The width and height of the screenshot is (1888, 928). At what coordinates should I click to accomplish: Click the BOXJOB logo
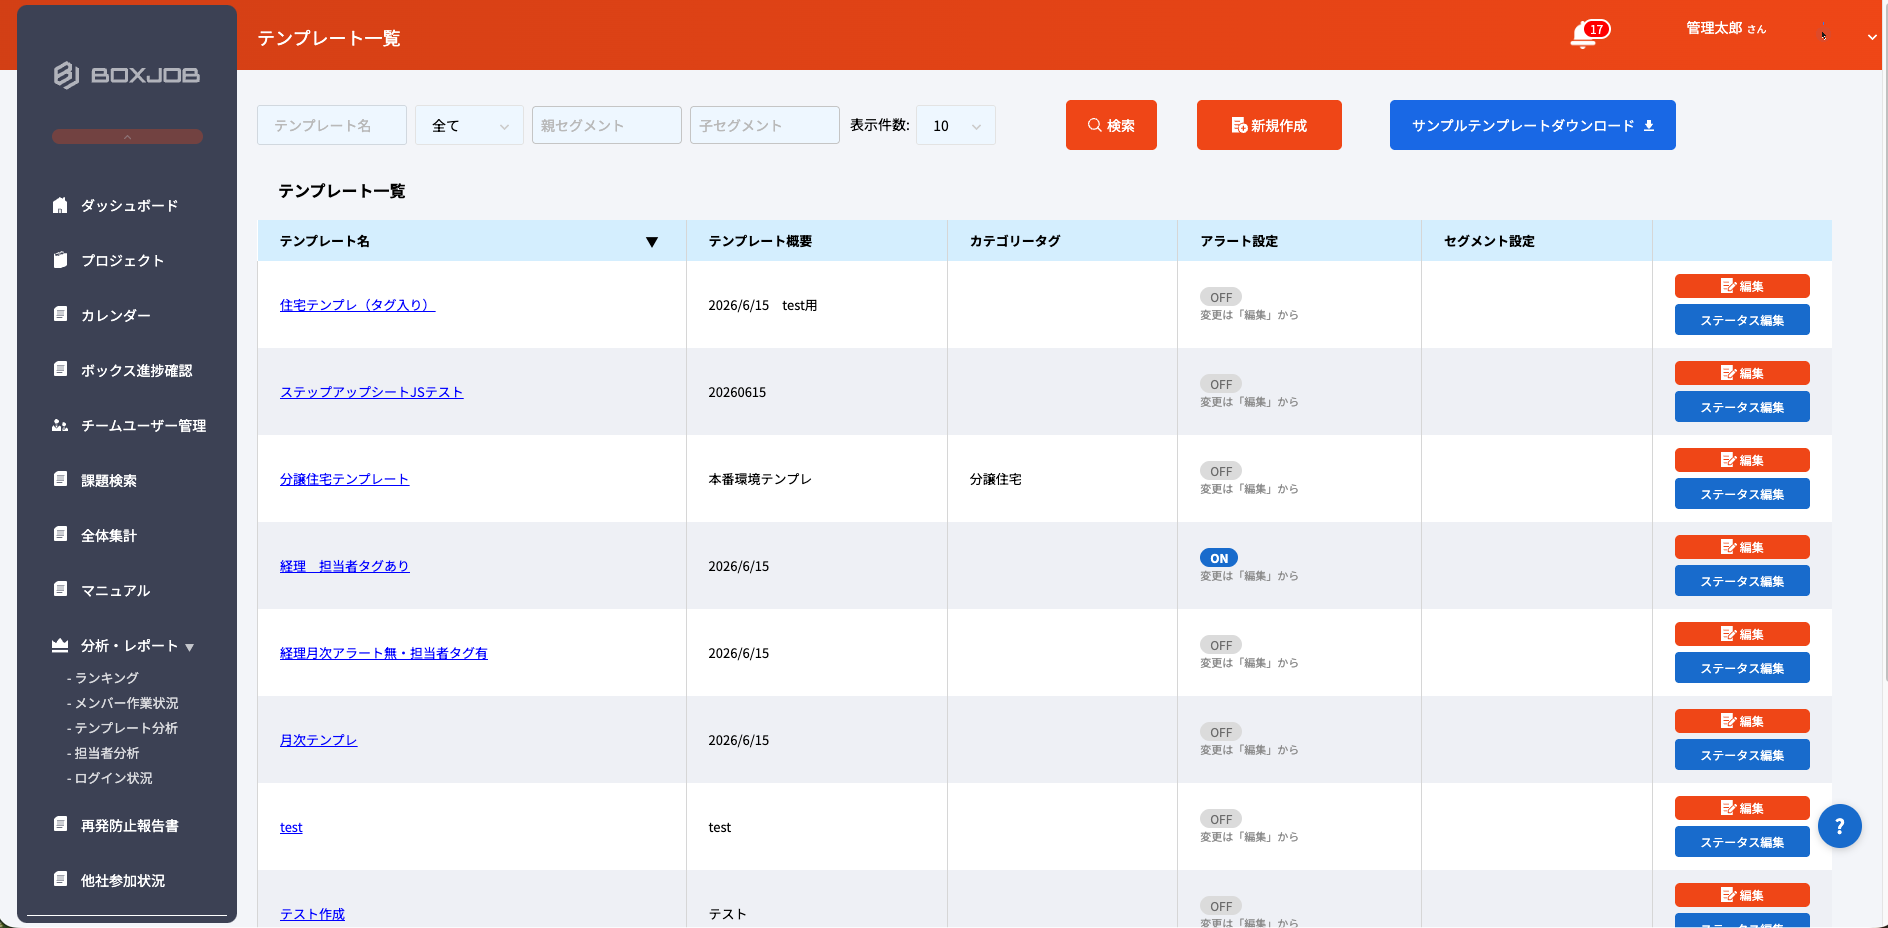coord(127,75)
